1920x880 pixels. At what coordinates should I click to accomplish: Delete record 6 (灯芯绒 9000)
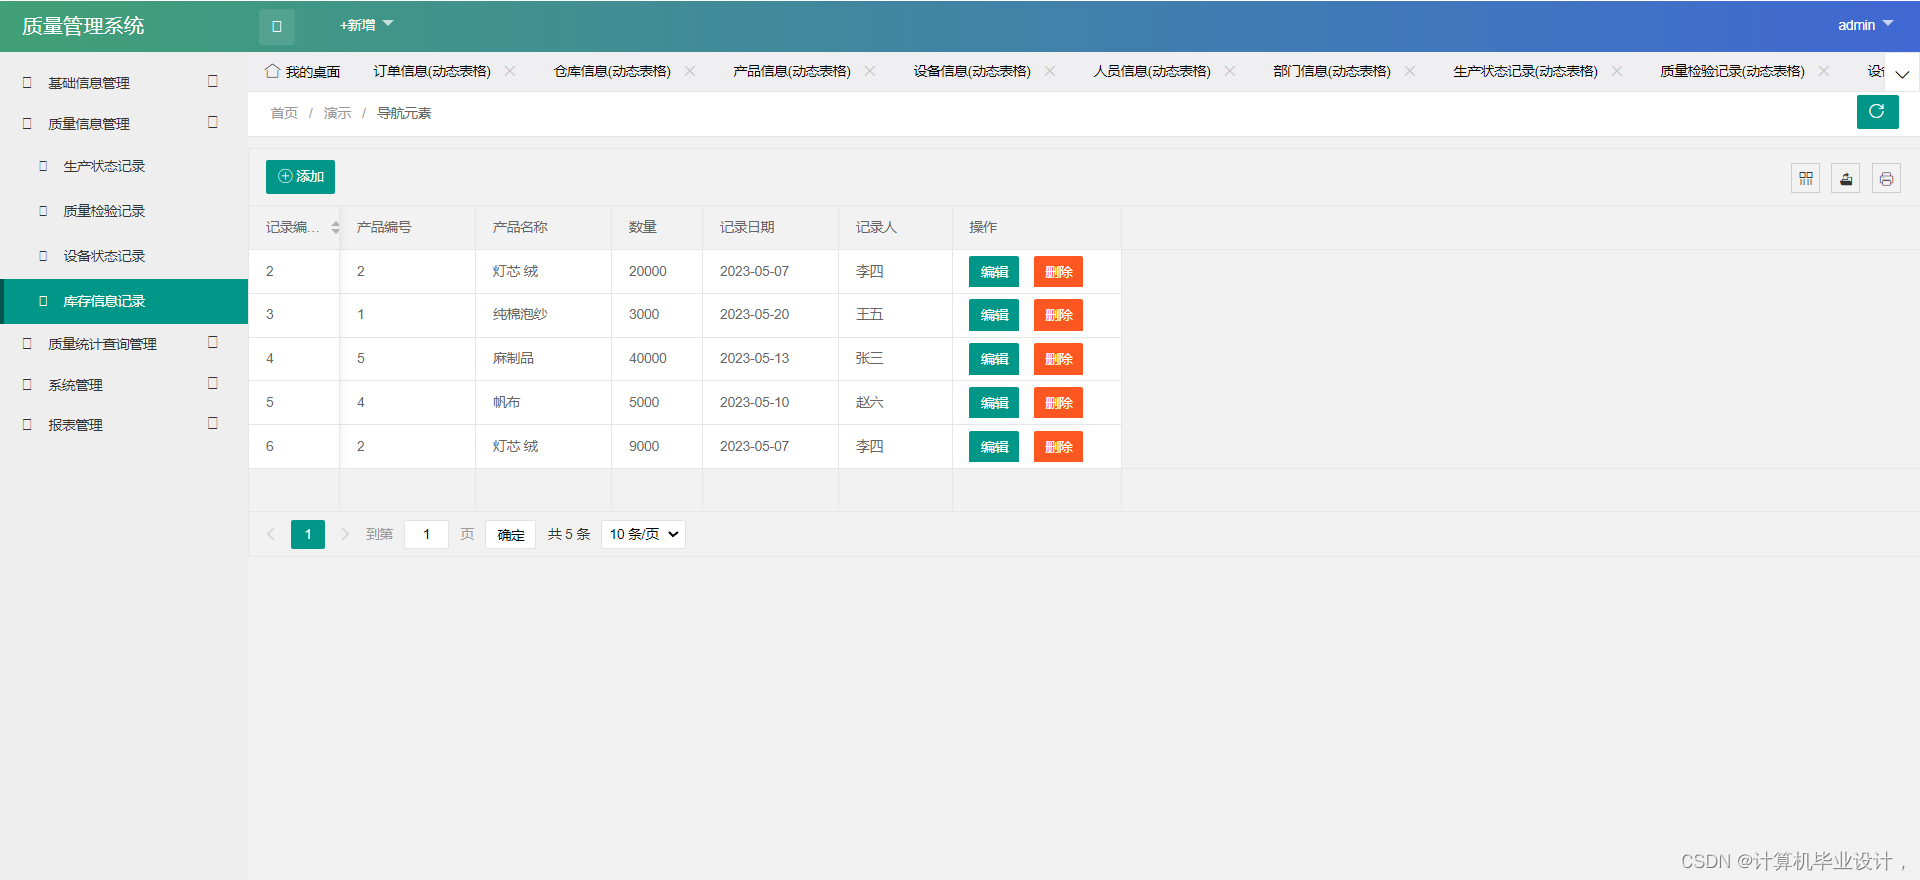tap(1058, 447)
